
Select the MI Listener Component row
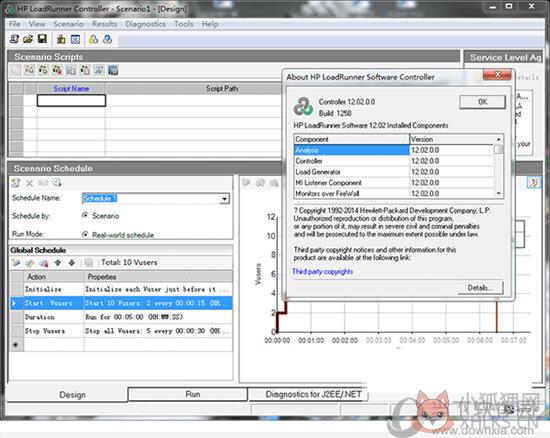[x=394, y=183]
